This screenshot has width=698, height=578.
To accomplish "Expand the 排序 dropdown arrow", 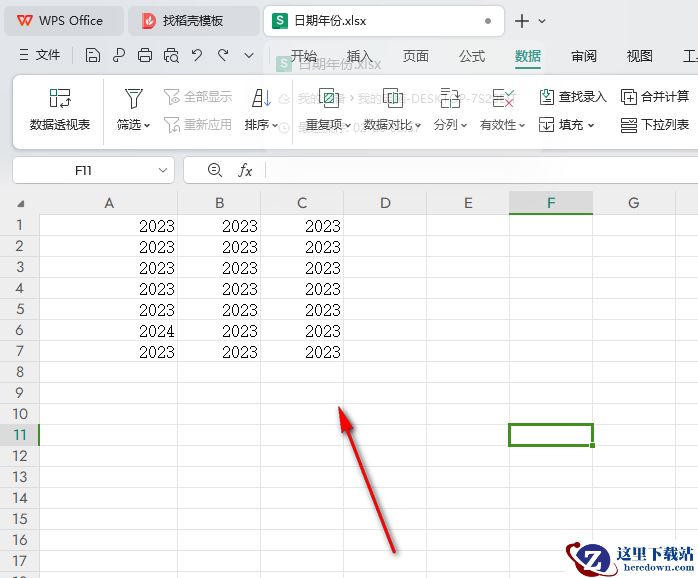I will tap(275, 126).
